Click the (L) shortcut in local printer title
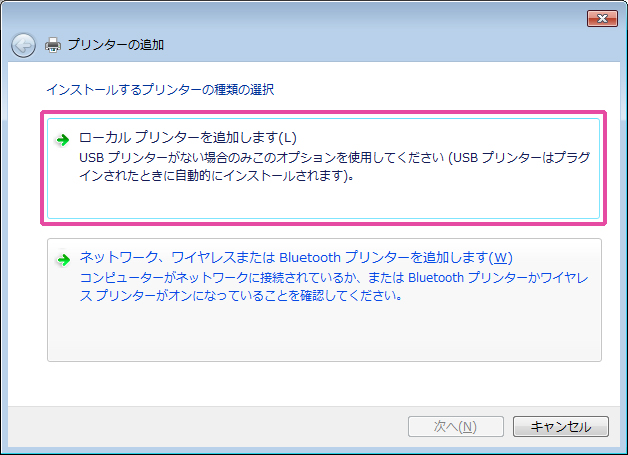The image size is (628, 455). (x=288, y=137)
